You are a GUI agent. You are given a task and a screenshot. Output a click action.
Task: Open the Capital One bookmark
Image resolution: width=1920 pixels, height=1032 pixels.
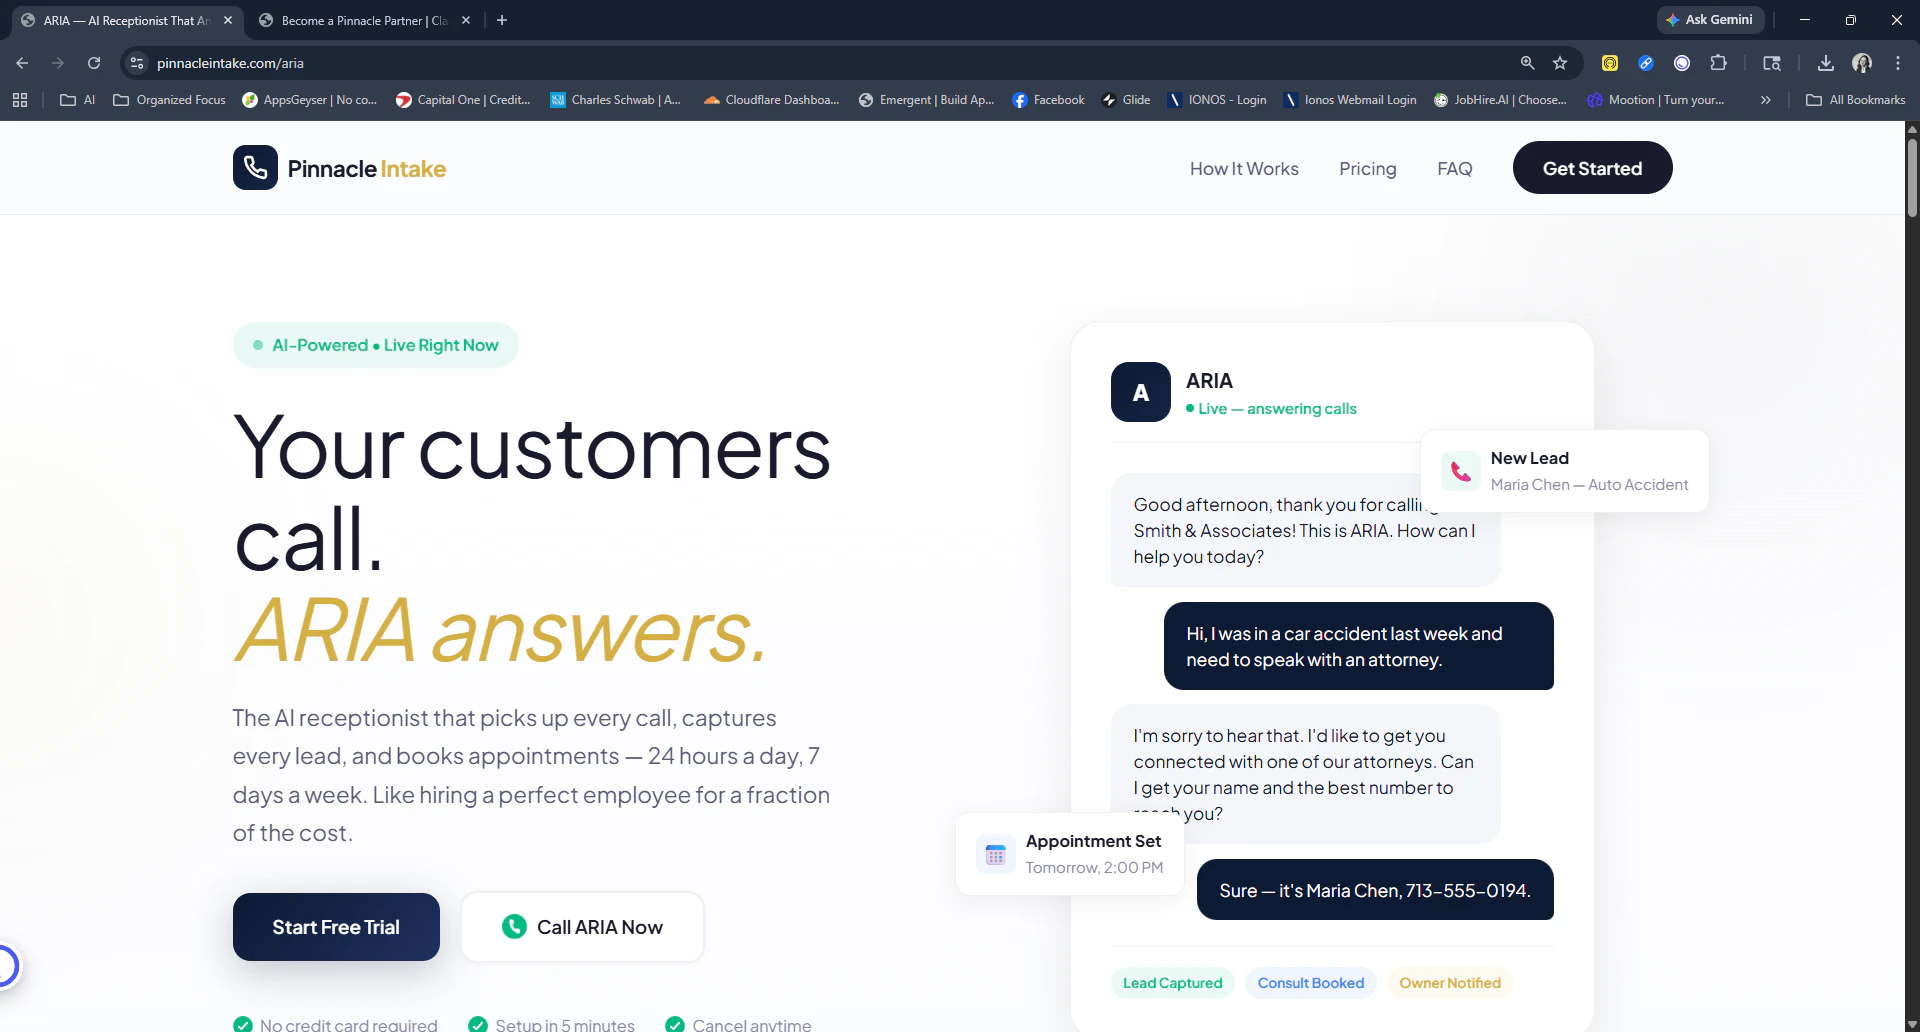point(463,100)
